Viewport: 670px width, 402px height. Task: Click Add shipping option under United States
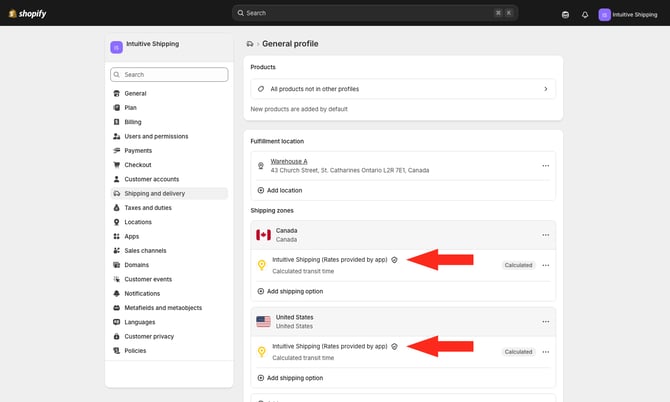pyautogui.click(x=290, y=379)
